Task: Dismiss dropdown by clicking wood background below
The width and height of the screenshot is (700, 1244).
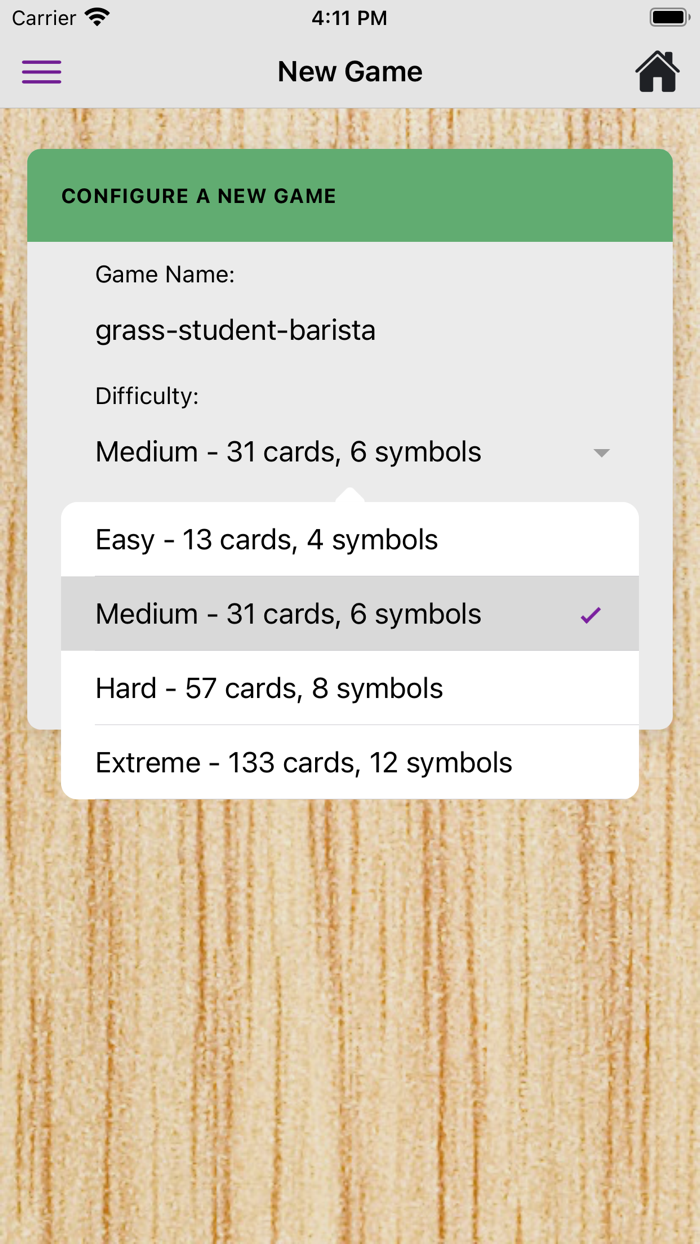Action: point(350,1000)
